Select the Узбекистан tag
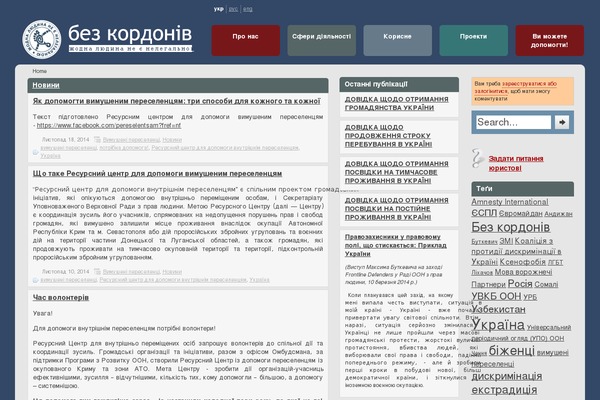 click(498, 309)
